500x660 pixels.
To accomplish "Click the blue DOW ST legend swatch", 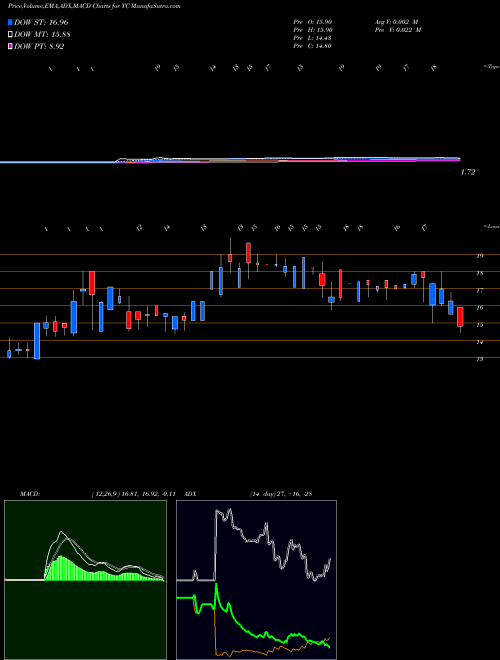I will 10,22.
